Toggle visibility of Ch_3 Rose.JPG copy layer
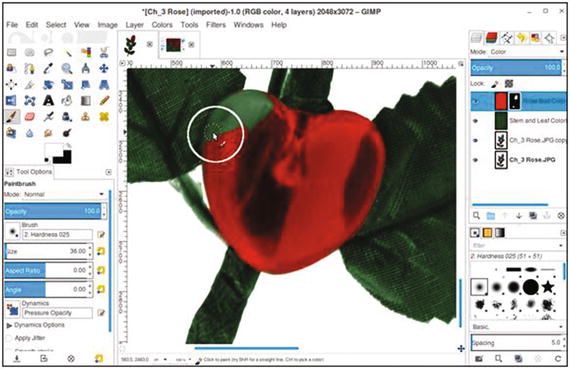The height and width of the screenshot is (369, 570). click(x=476, y=140)
